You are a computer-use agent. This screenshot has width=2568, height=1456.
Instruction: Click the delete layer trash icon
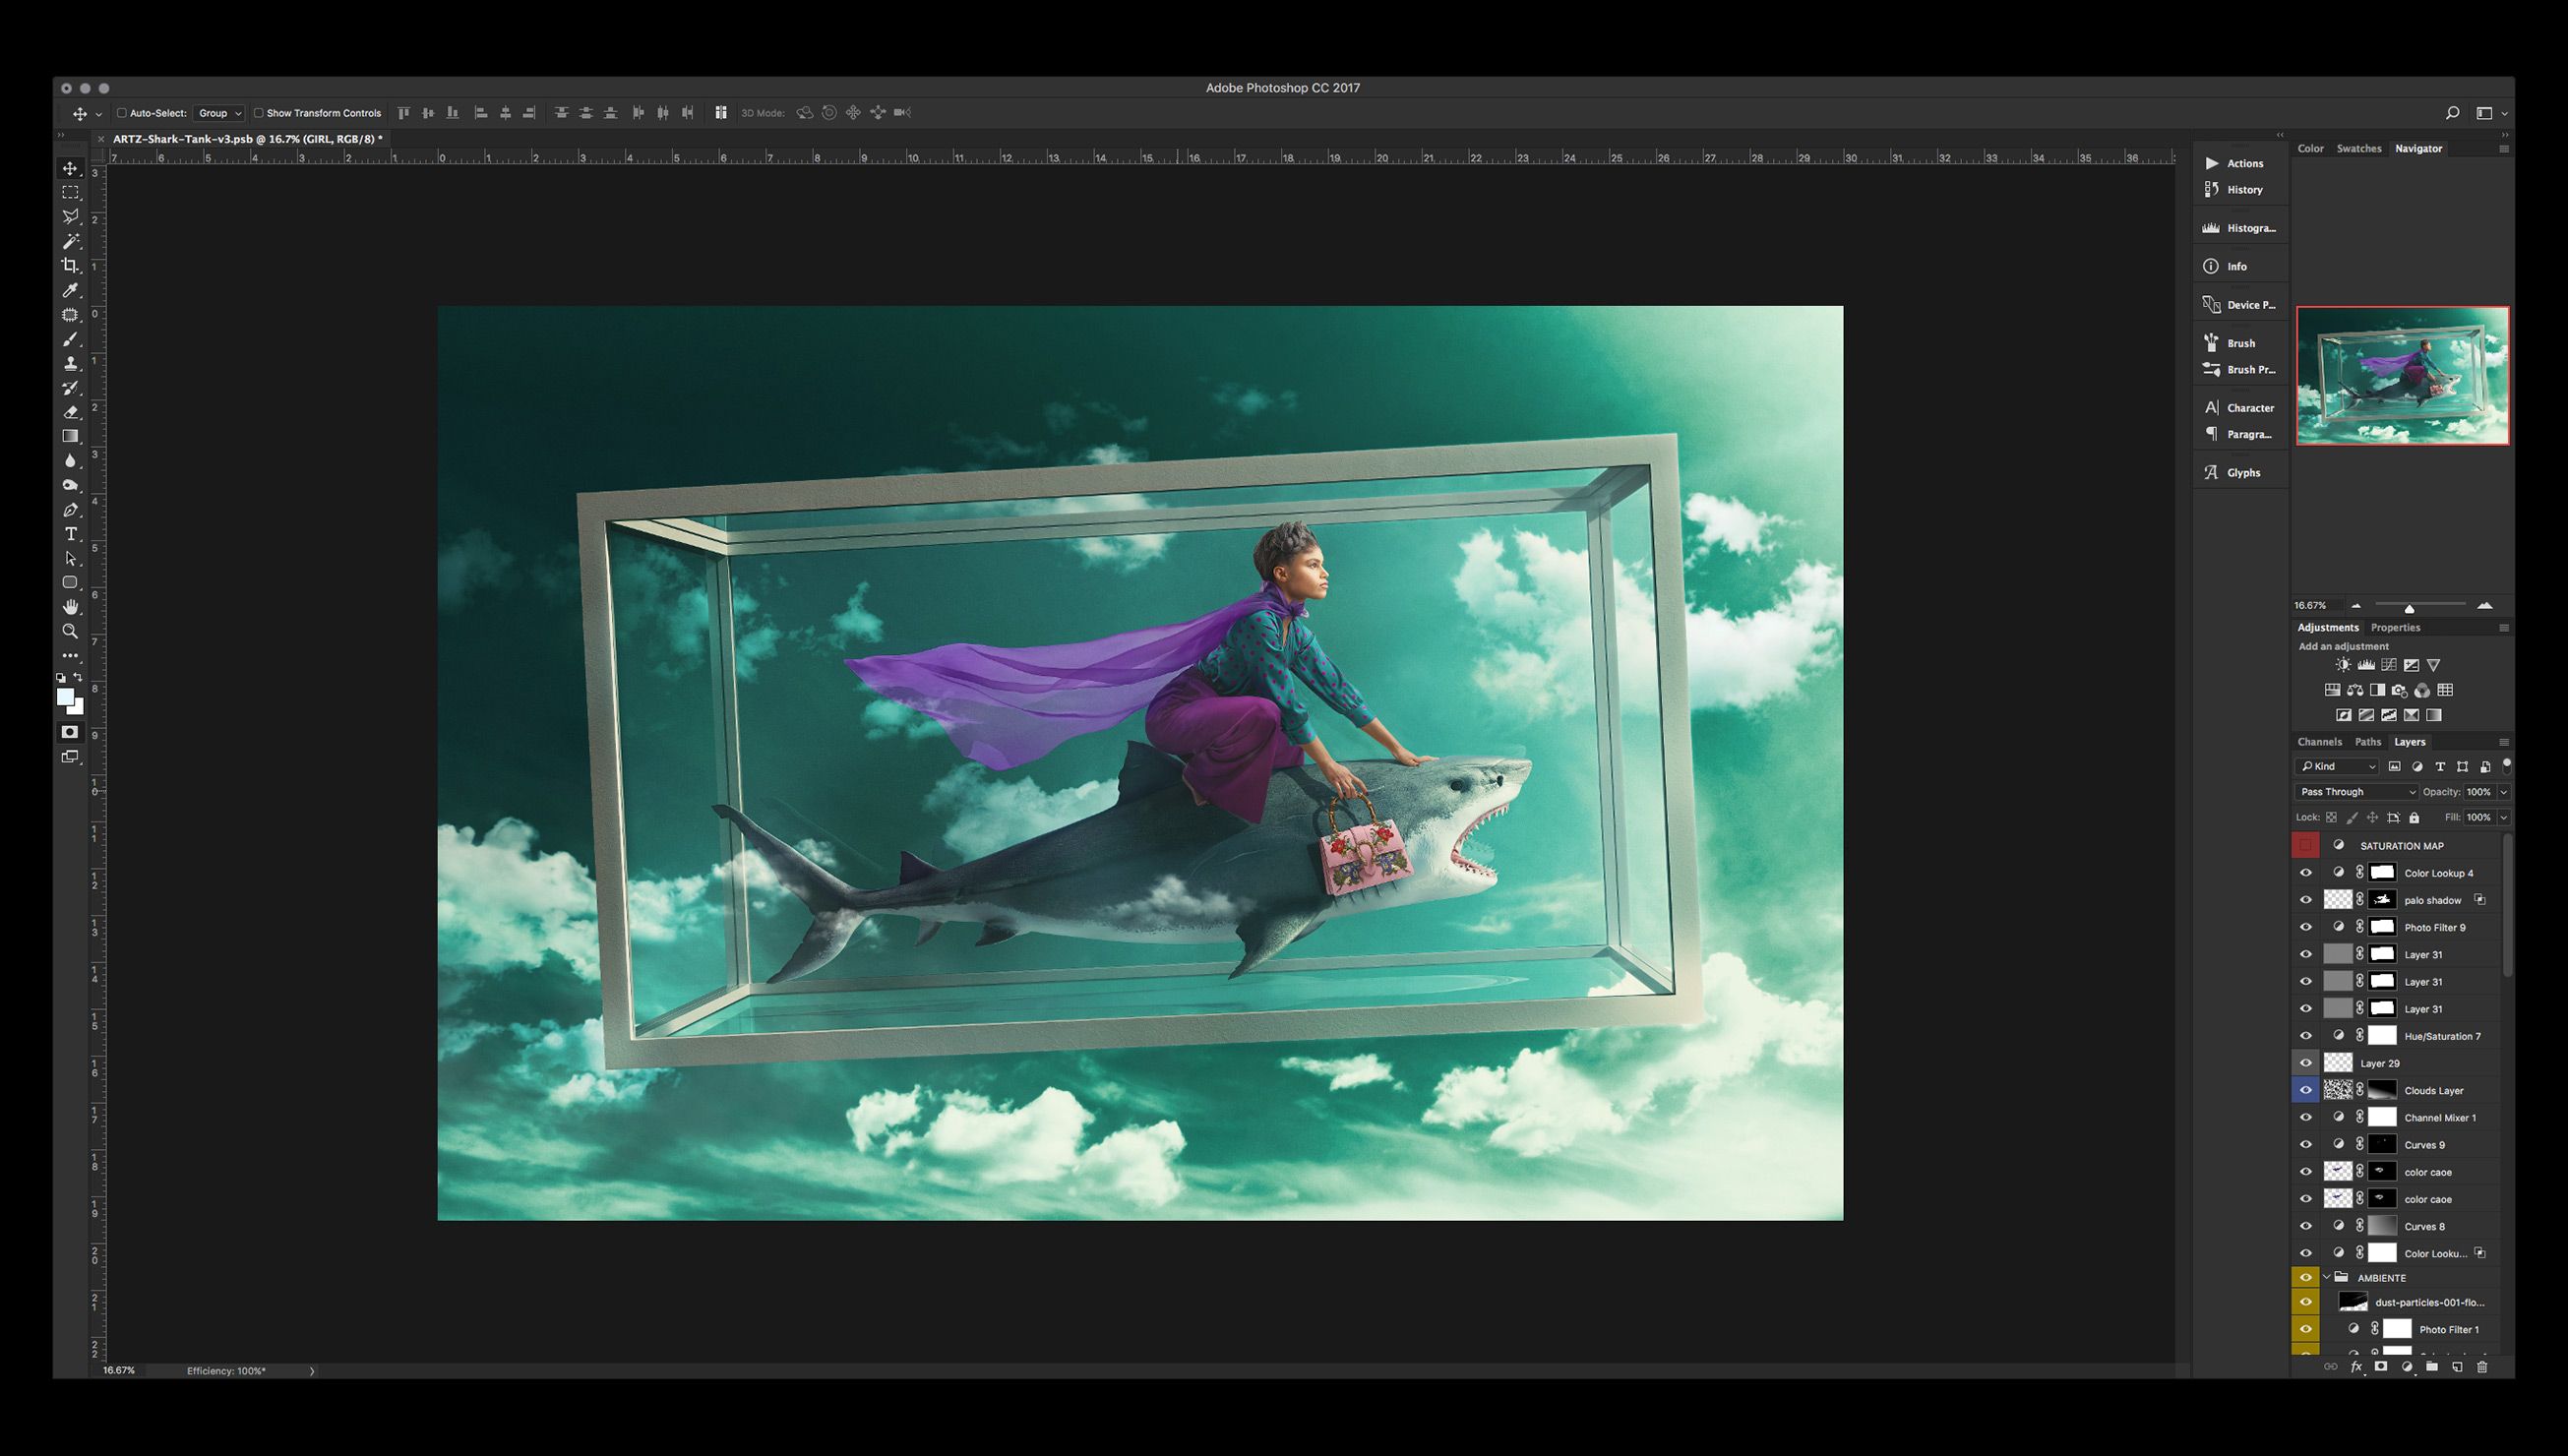pos(2482,1366)
